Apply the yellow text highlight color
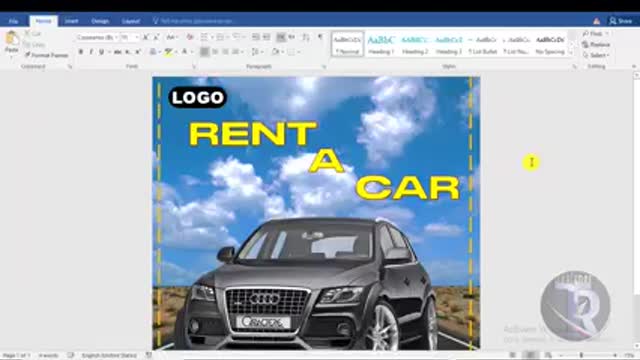The image size is (640, 360). pyautogui.click(x=168, y=52)
